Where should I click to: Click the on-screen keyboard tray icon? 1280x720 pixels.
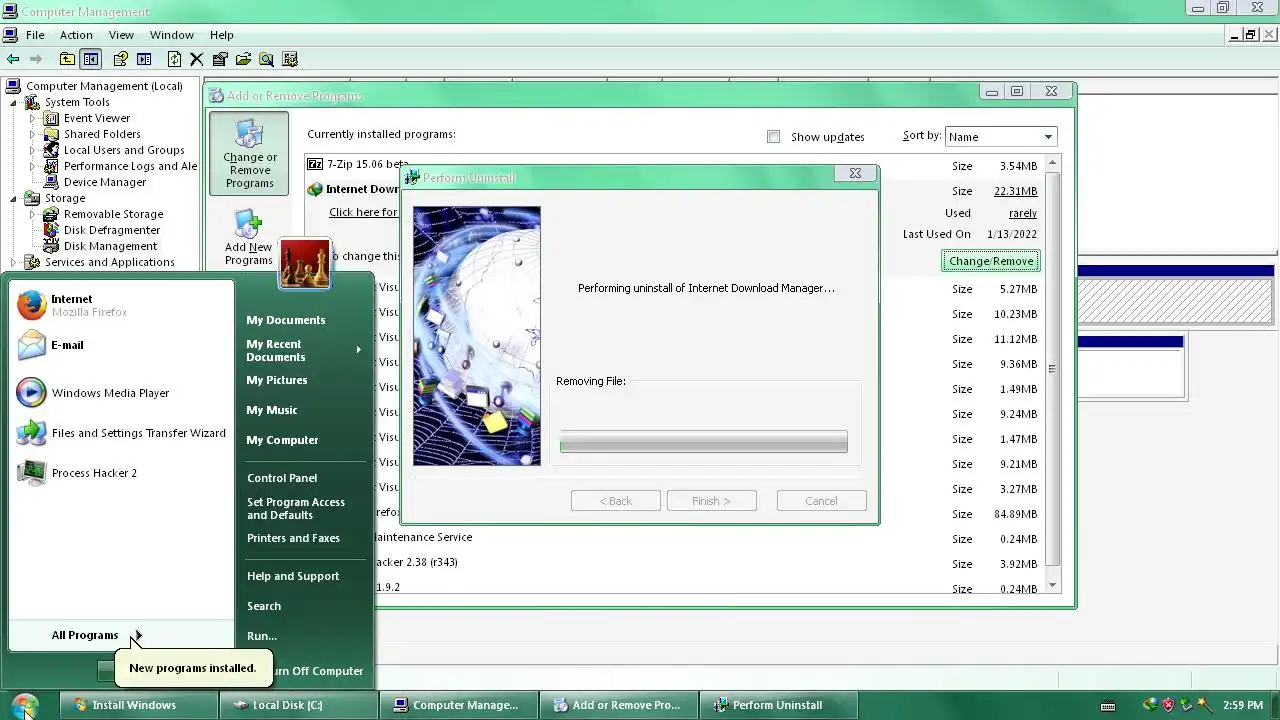1108,705
